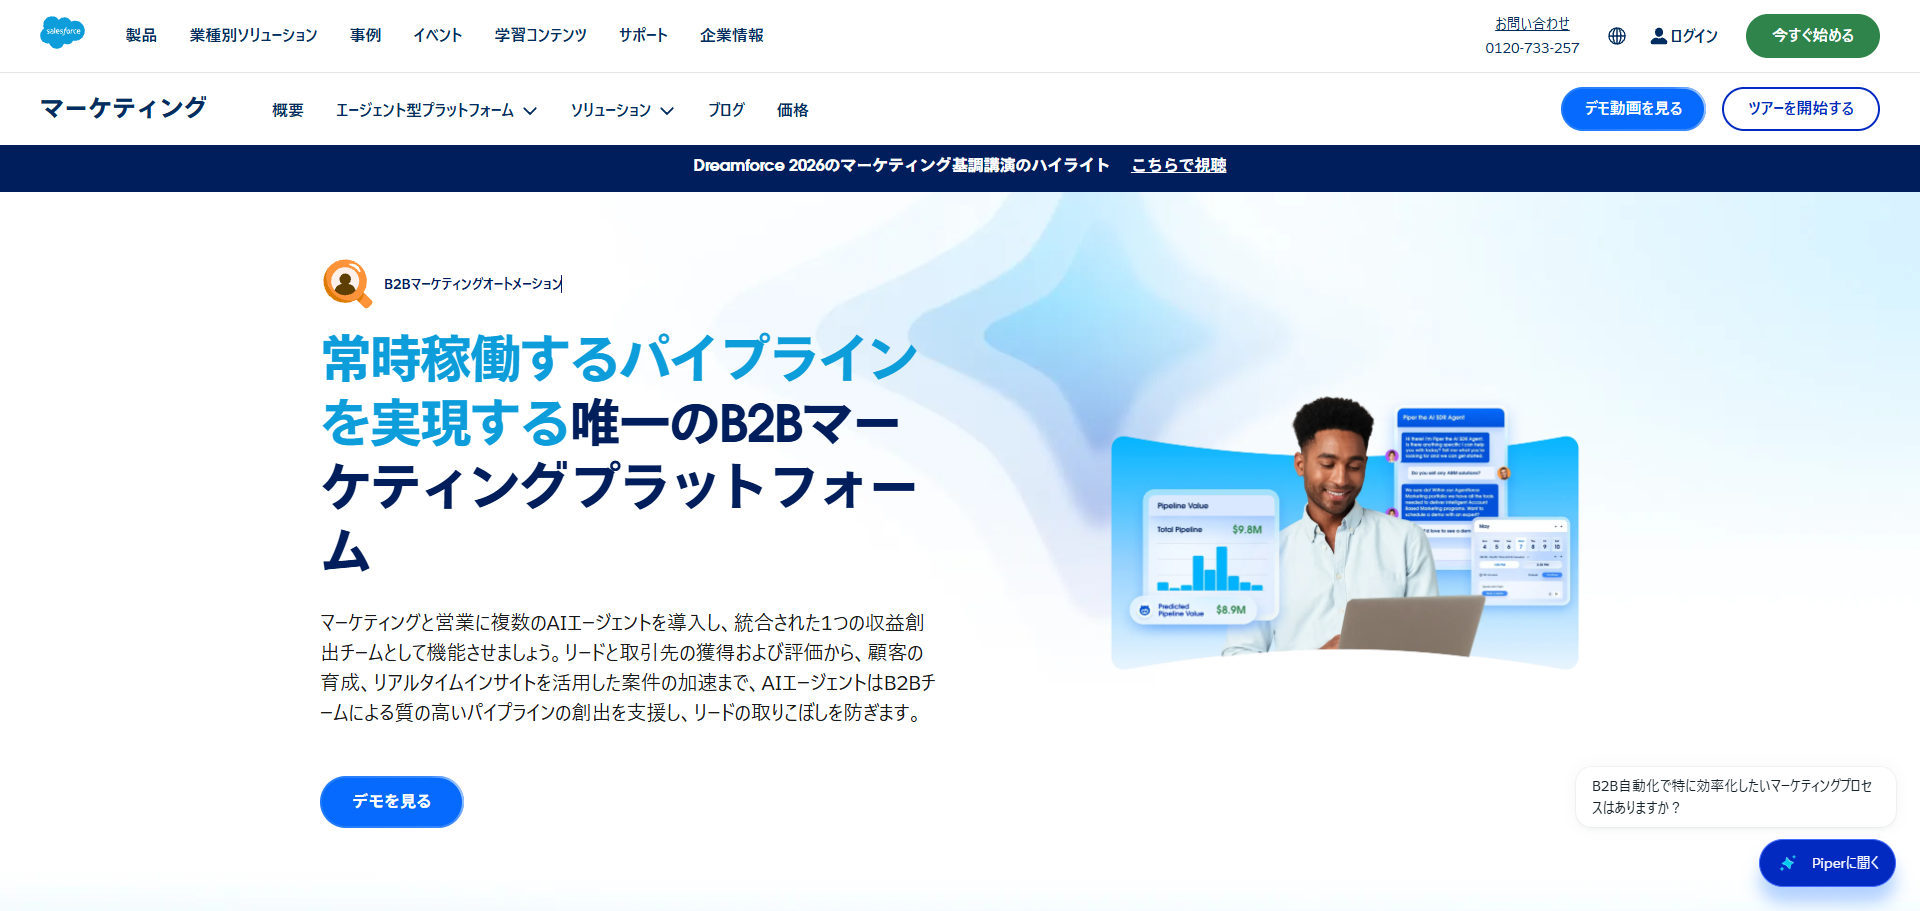Click the ツアーを開始する button
The height and width of the screenshot is (911, 1920).
point(1800,109)
